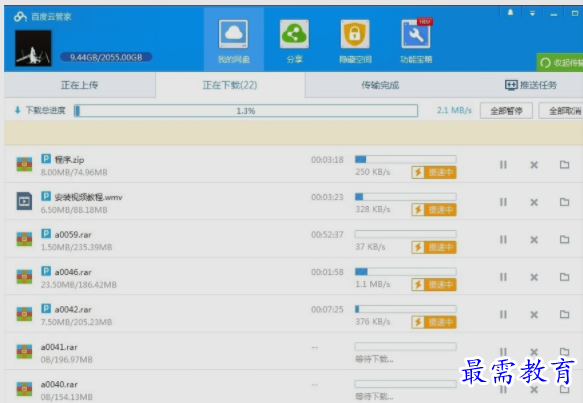The height and width of the screenshot is (403, 583).
Task: Click the a0042.rar archive file icon
Action: tap(24, 314)
